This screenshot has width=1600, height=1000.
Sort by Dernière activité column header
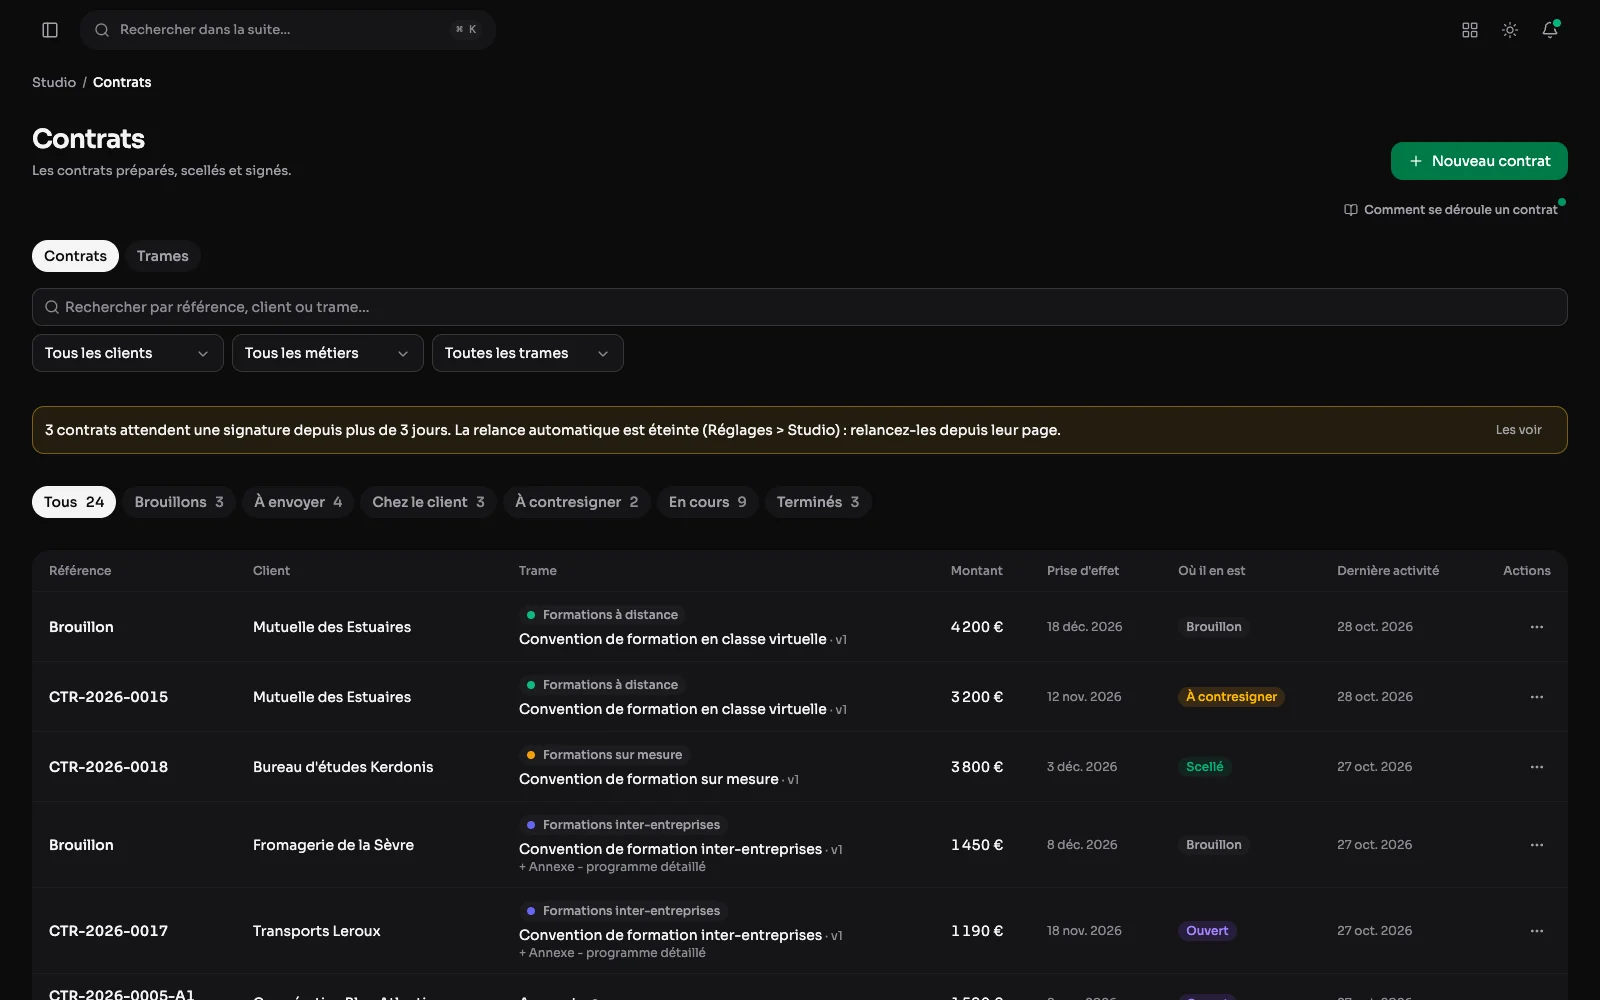1388,571
